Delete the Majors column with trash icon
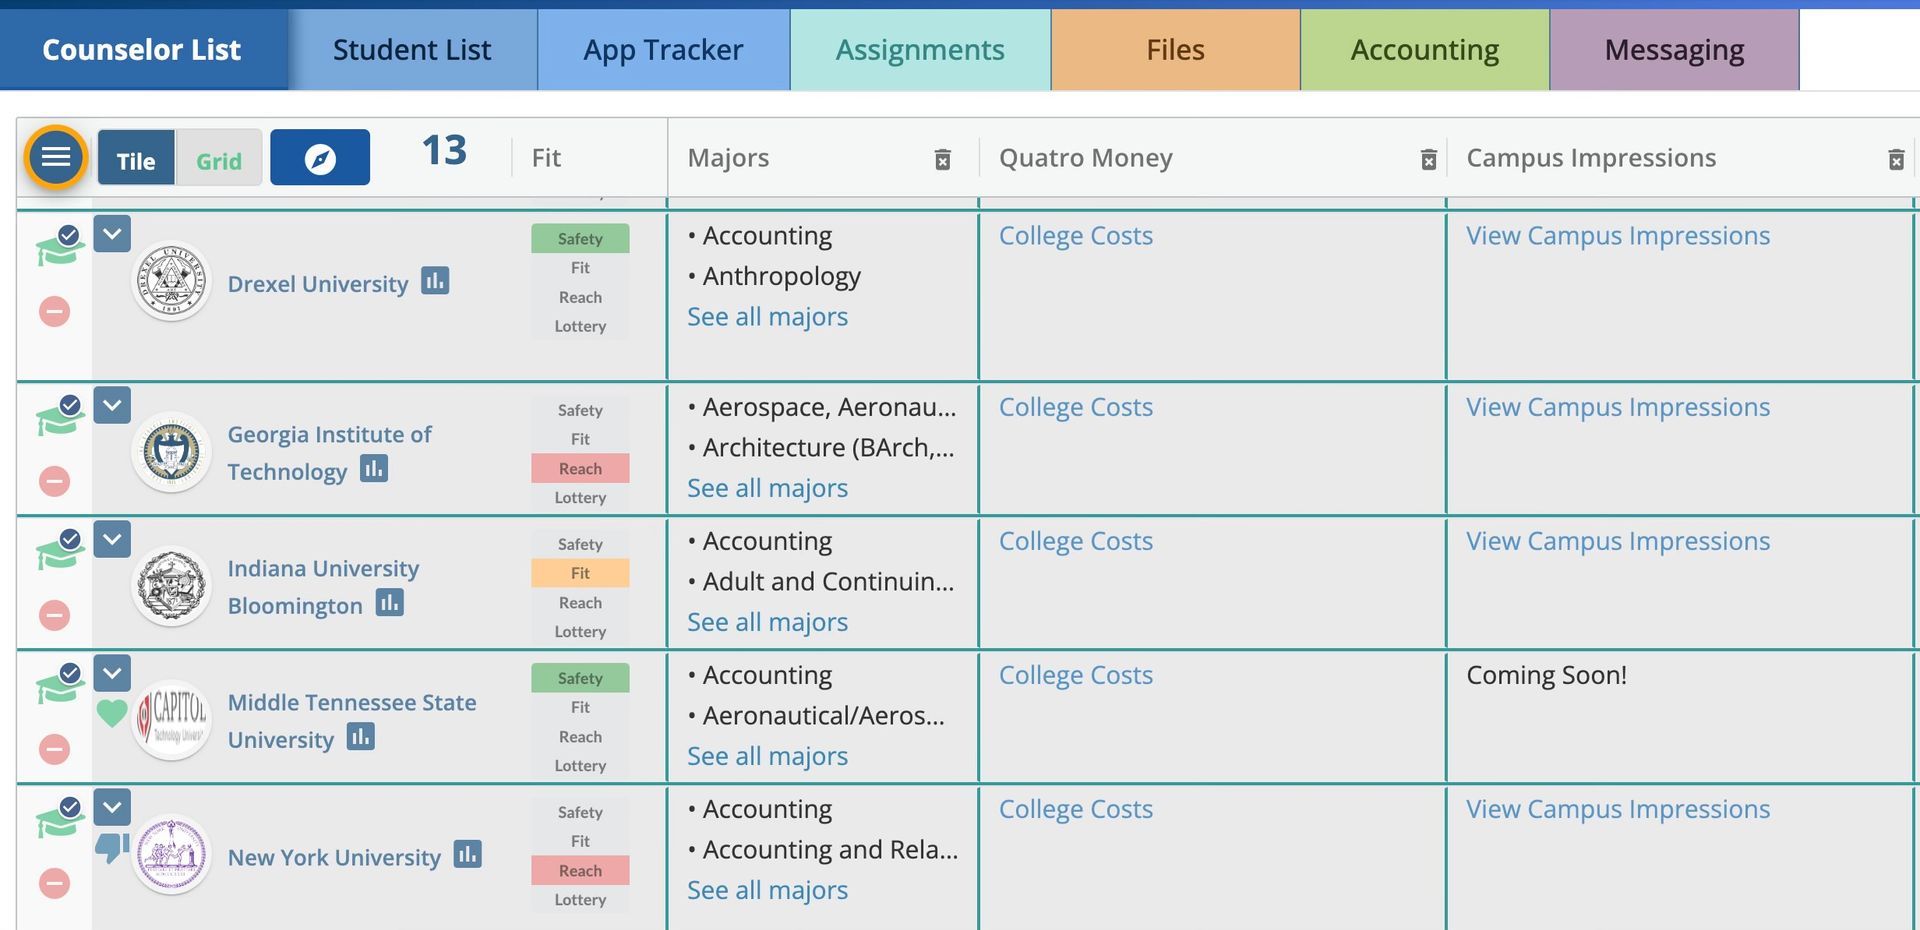The image size is (1920, 930). (942, 160)
